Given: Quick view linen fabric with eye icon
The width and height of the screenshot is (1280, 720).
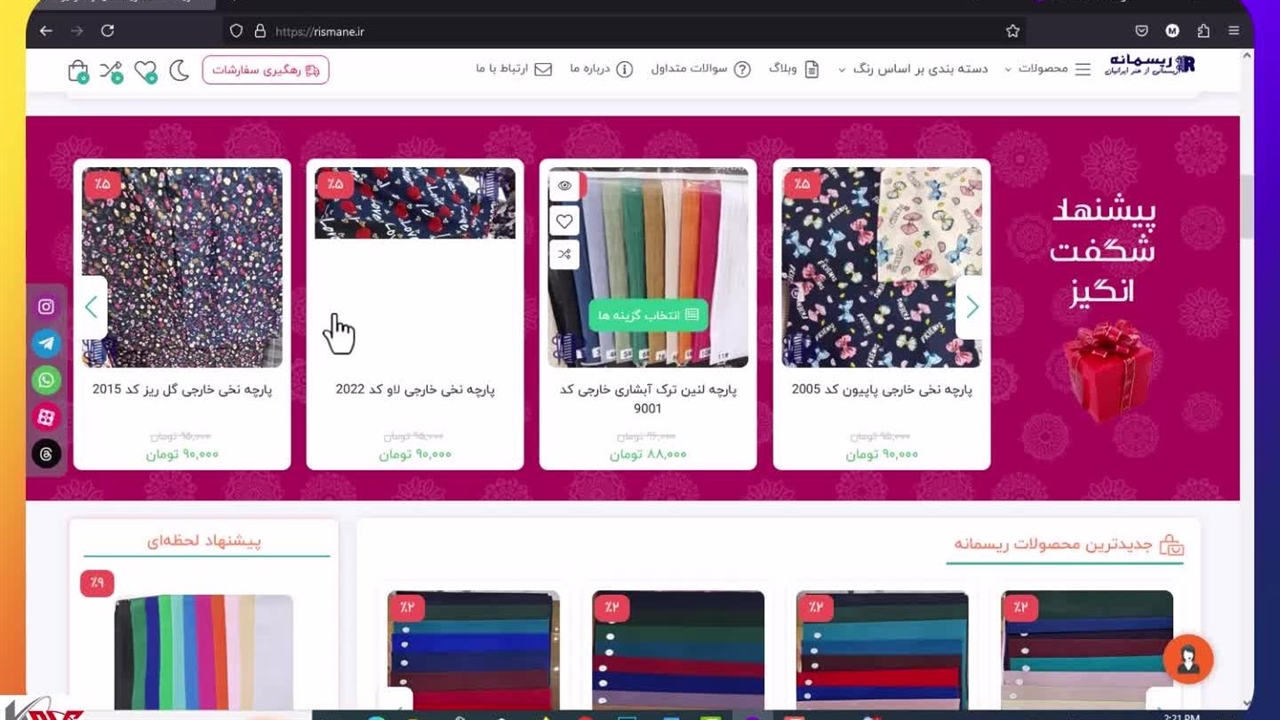Looking at the screenshot, I should point(565,186).
